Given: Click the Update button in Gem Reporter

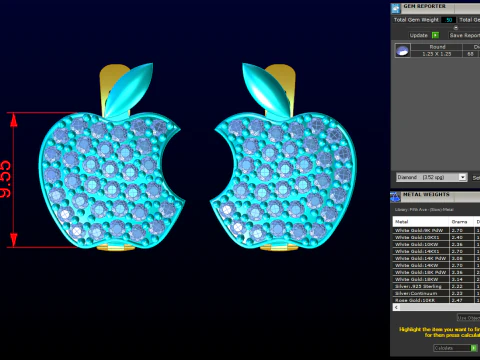Looking at the screenshot, I should [x=424, y=35].
